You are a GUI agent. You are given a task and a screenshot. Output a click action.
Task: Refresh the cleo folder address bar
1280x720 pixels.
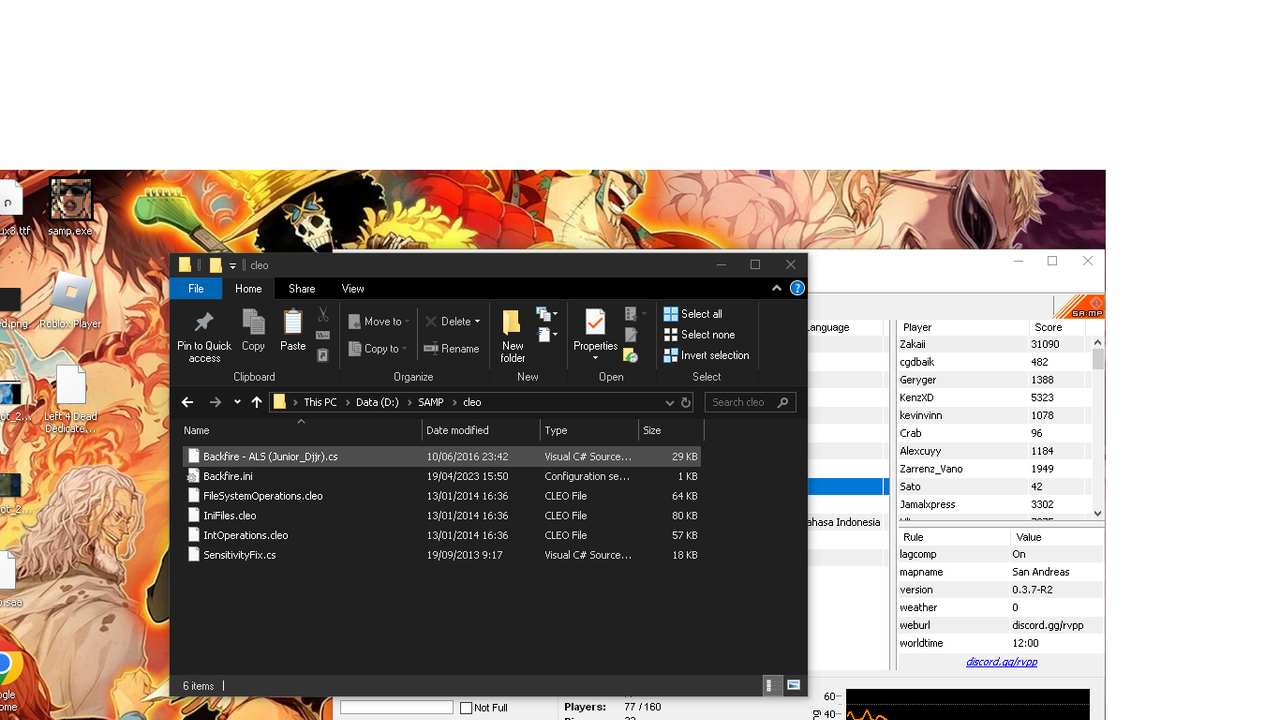[686, 402]
